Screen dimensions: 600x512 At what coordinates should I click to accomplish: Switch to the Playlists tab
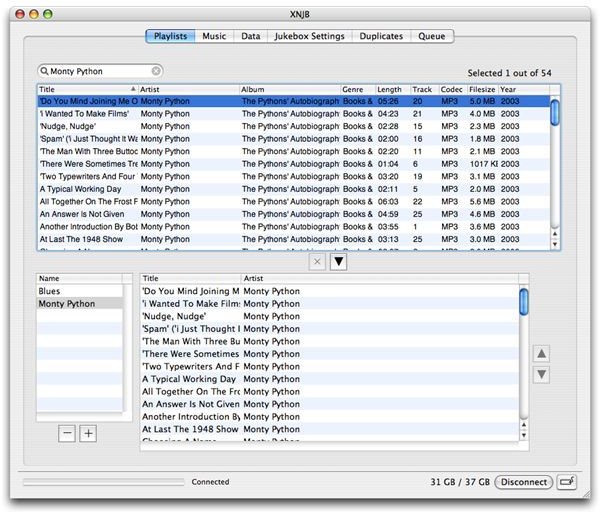170,36
